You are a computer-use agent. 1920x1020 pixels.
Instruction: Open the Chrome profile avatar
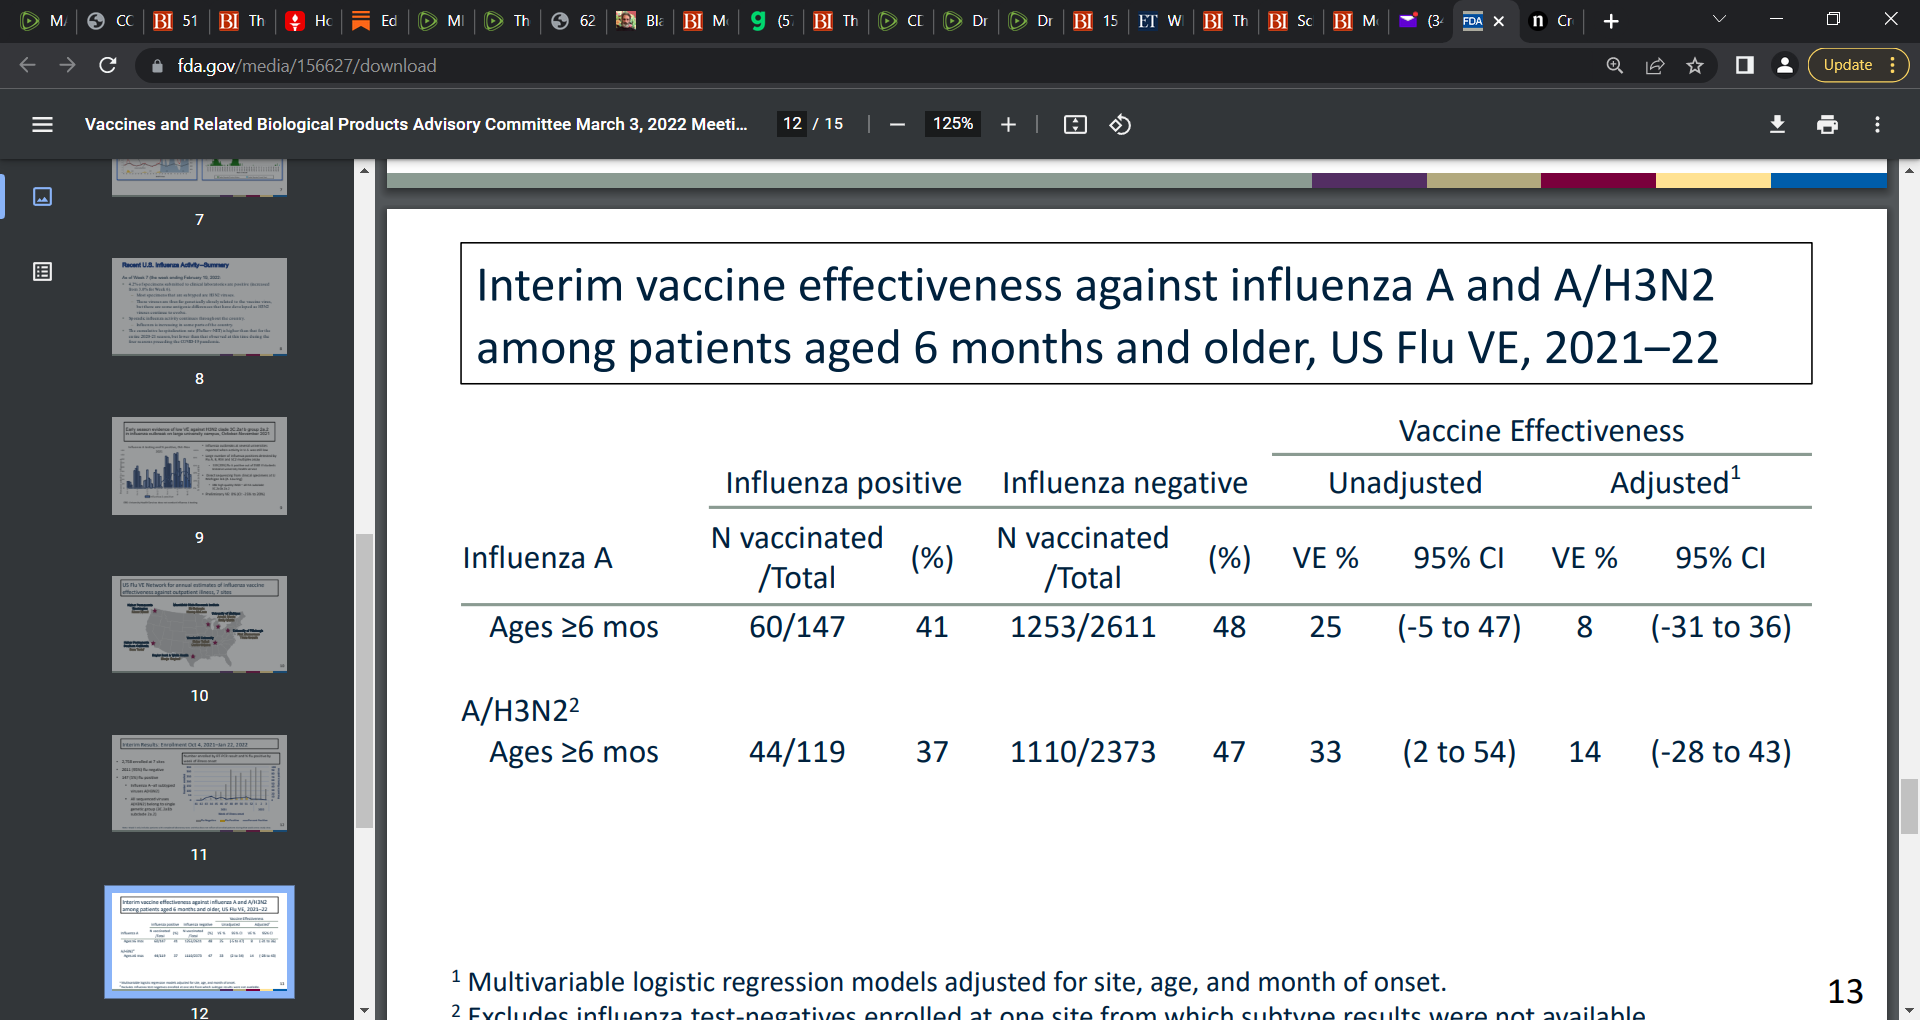click(1784, 65)
